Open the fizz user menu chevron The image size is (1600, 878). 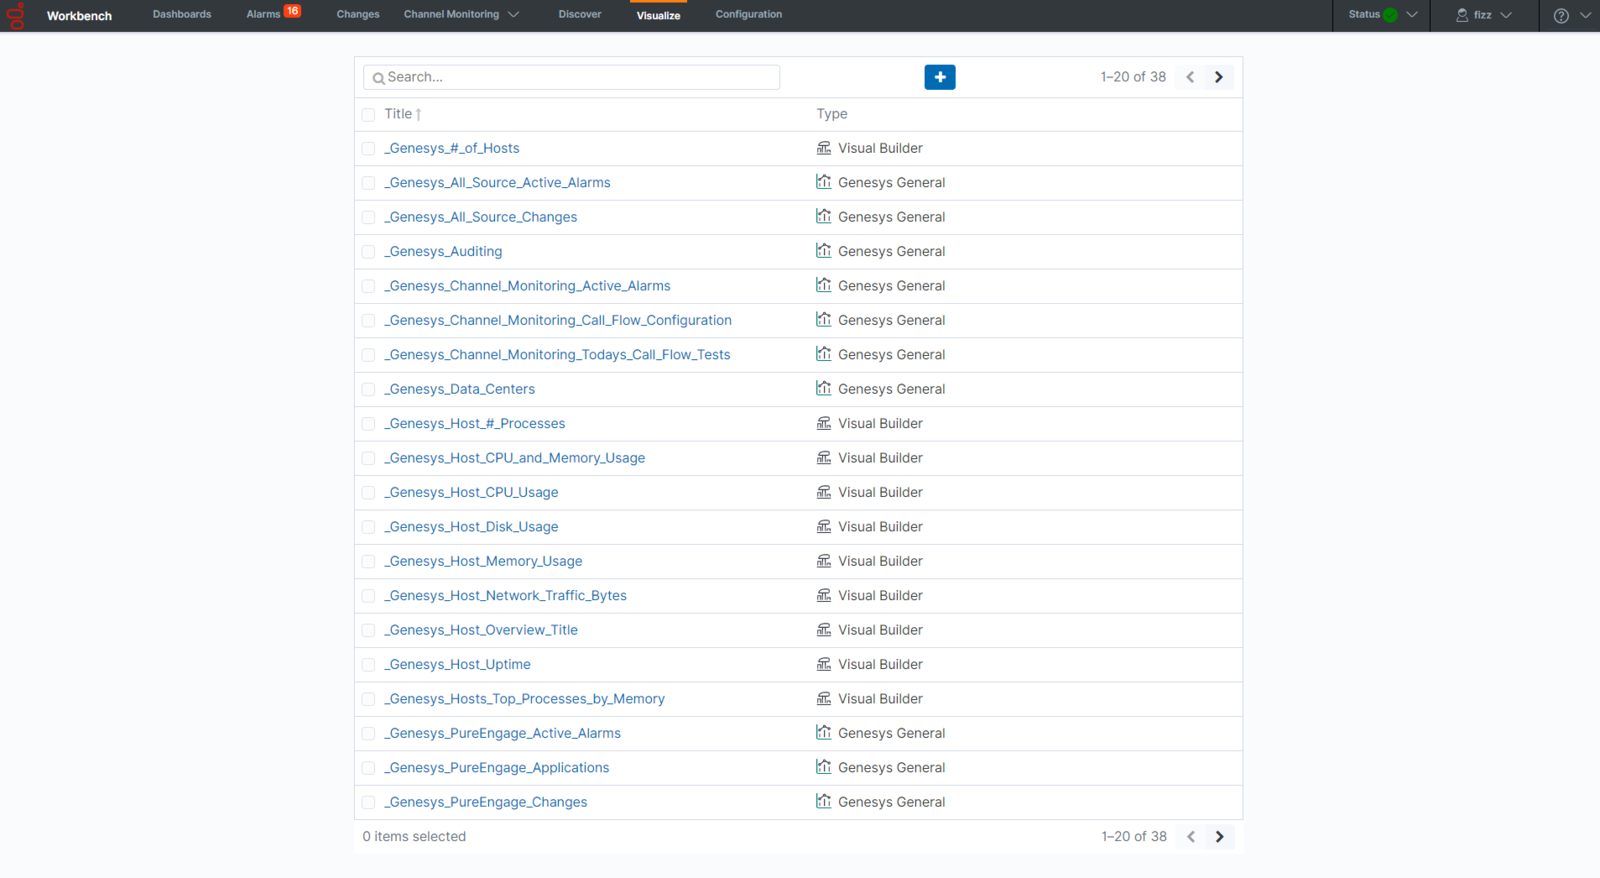click(x=1506, y=15)
